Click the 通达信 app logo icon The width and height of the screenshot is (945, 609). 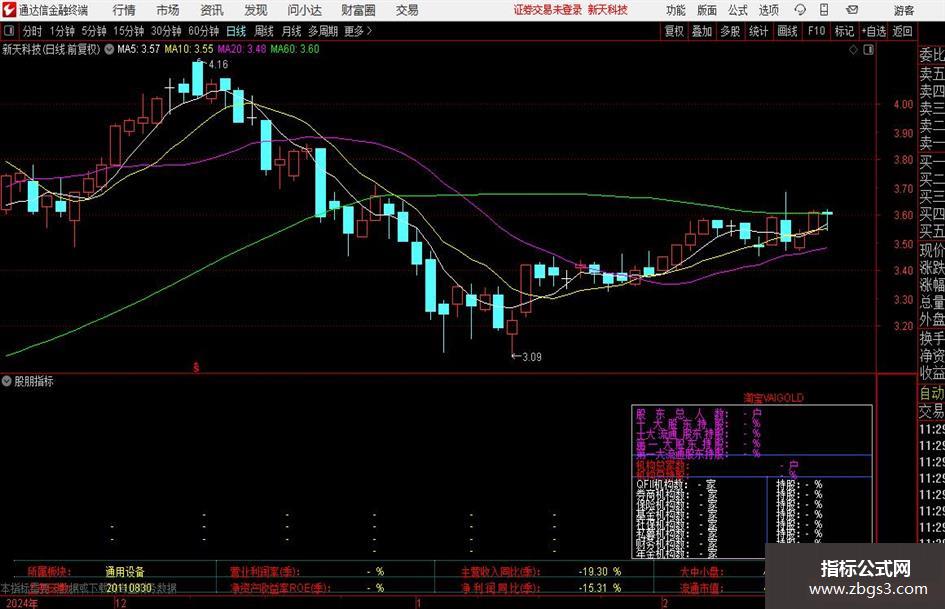point(9,9)
